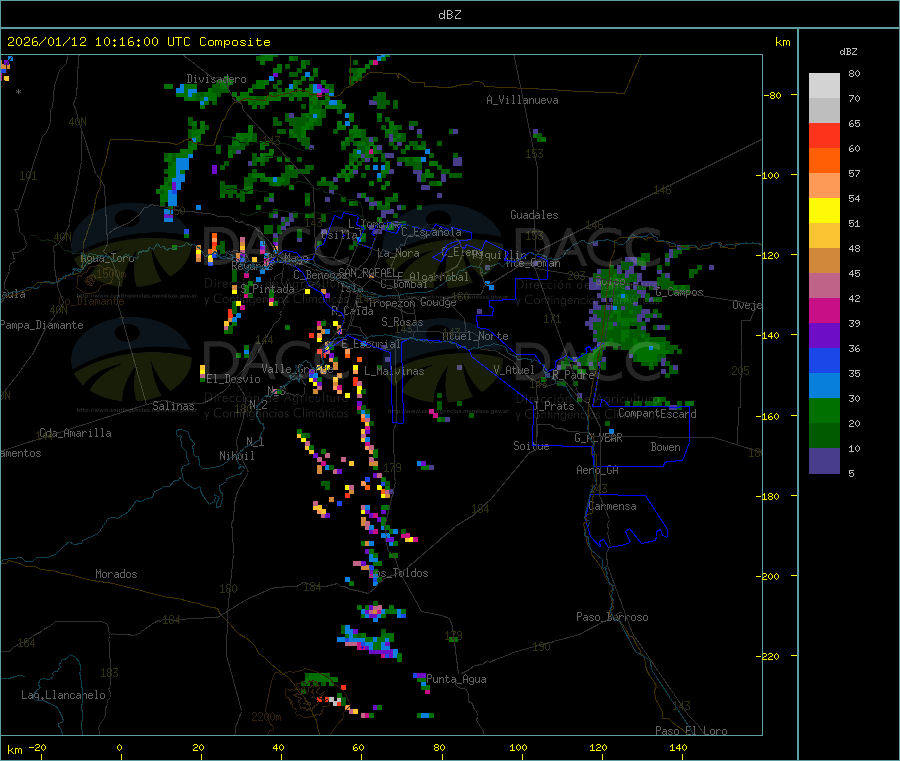The width and height of the screenshot is (900, 761).
Task: Click the S_Rosas location label
Action: [x=402, y=322]
